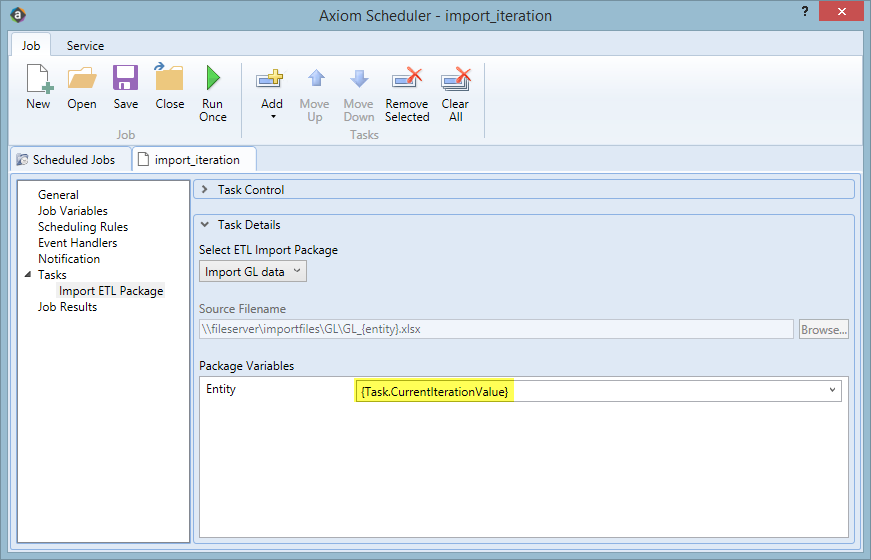Save the job using Save icon
Image resolution: width=871 pixels, height=560 pixels.
[126, 78]
